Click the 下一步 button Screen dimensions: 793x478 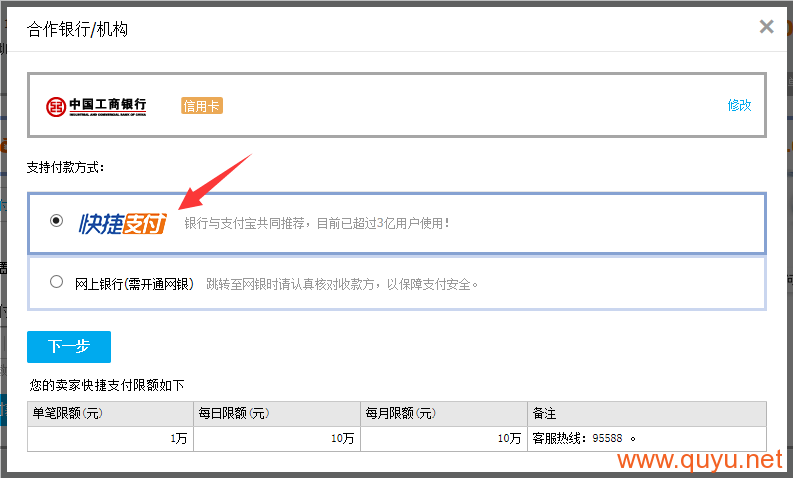(69, 346)
